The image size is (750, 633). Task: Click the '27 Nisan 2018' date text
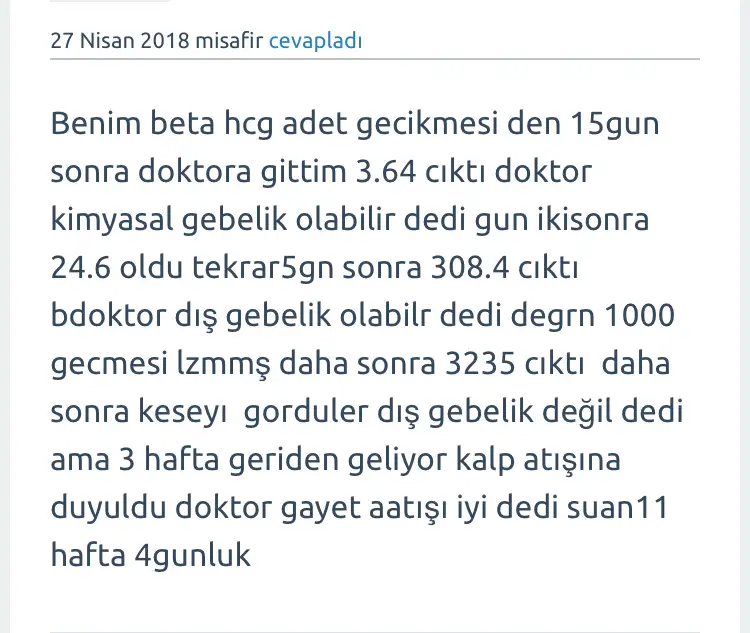pos(120,40)
